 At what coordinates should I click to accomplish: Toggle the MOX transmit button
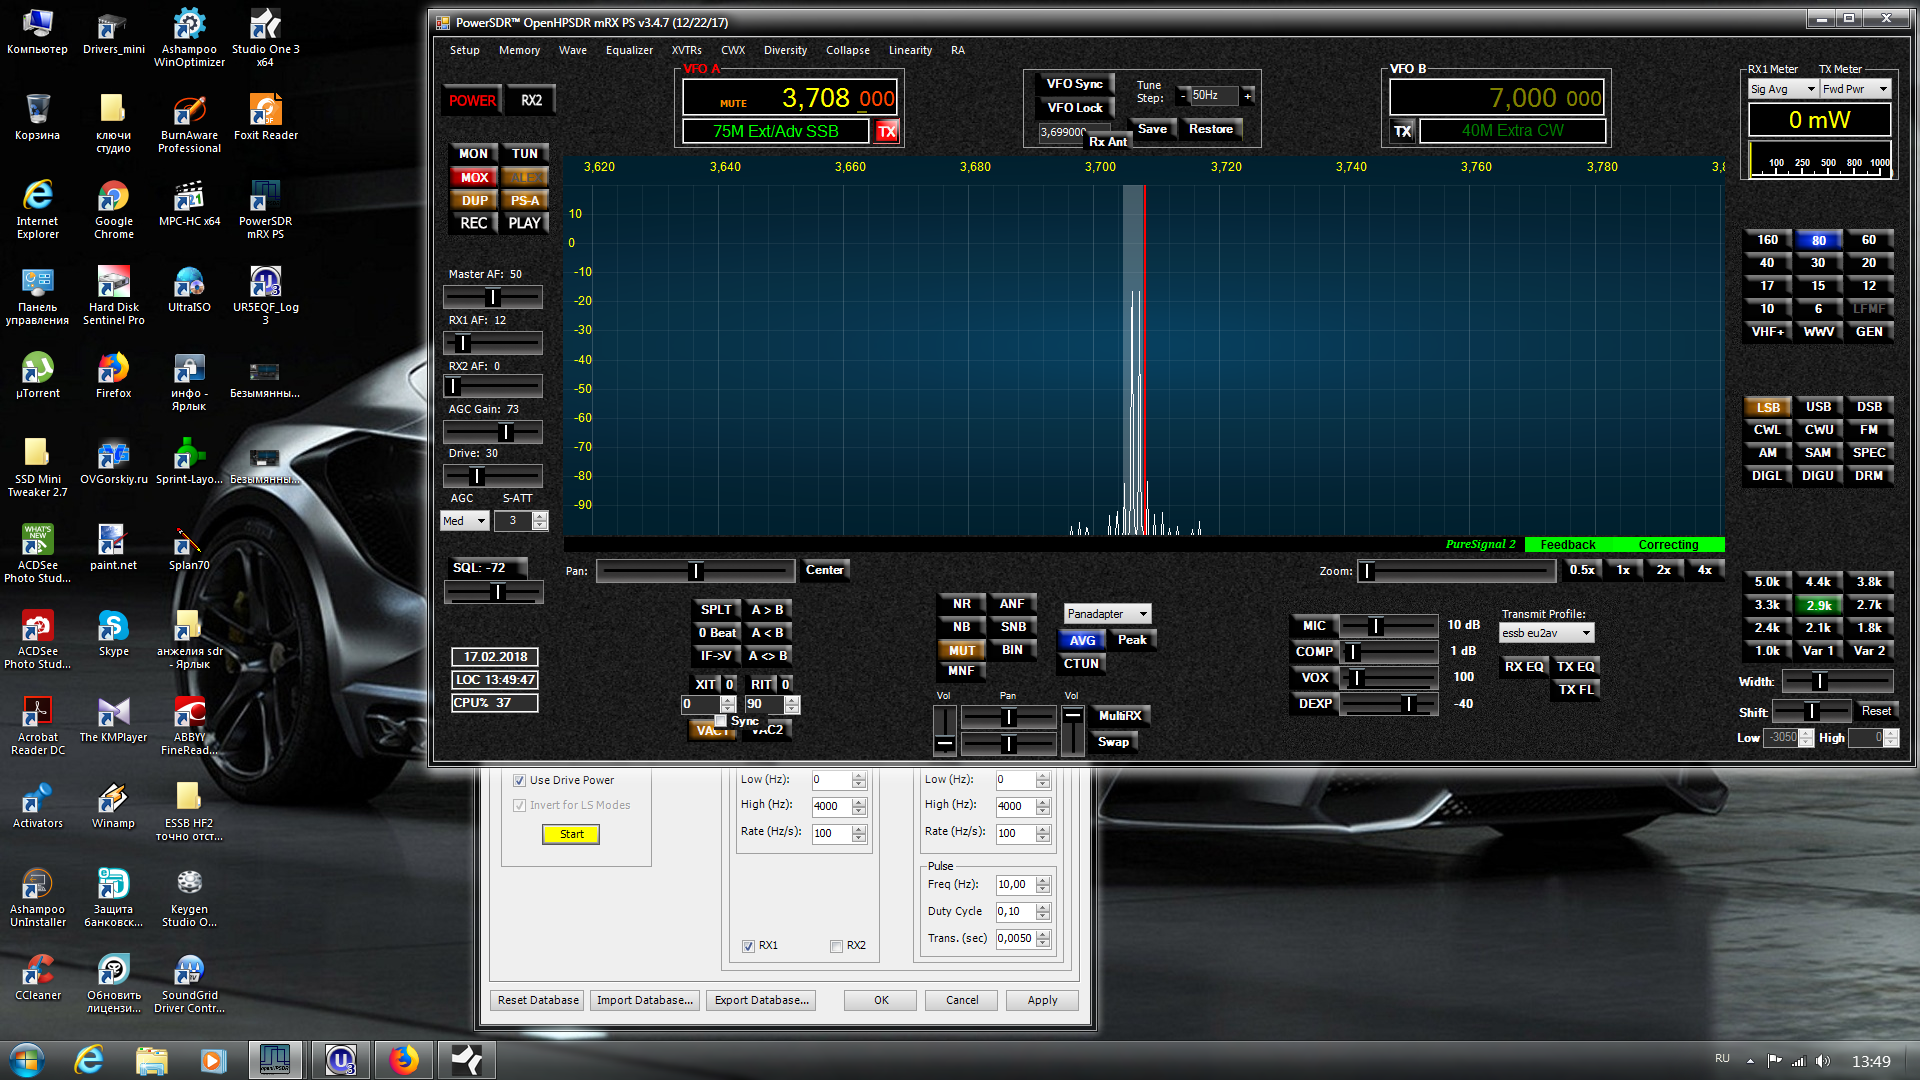474,177
